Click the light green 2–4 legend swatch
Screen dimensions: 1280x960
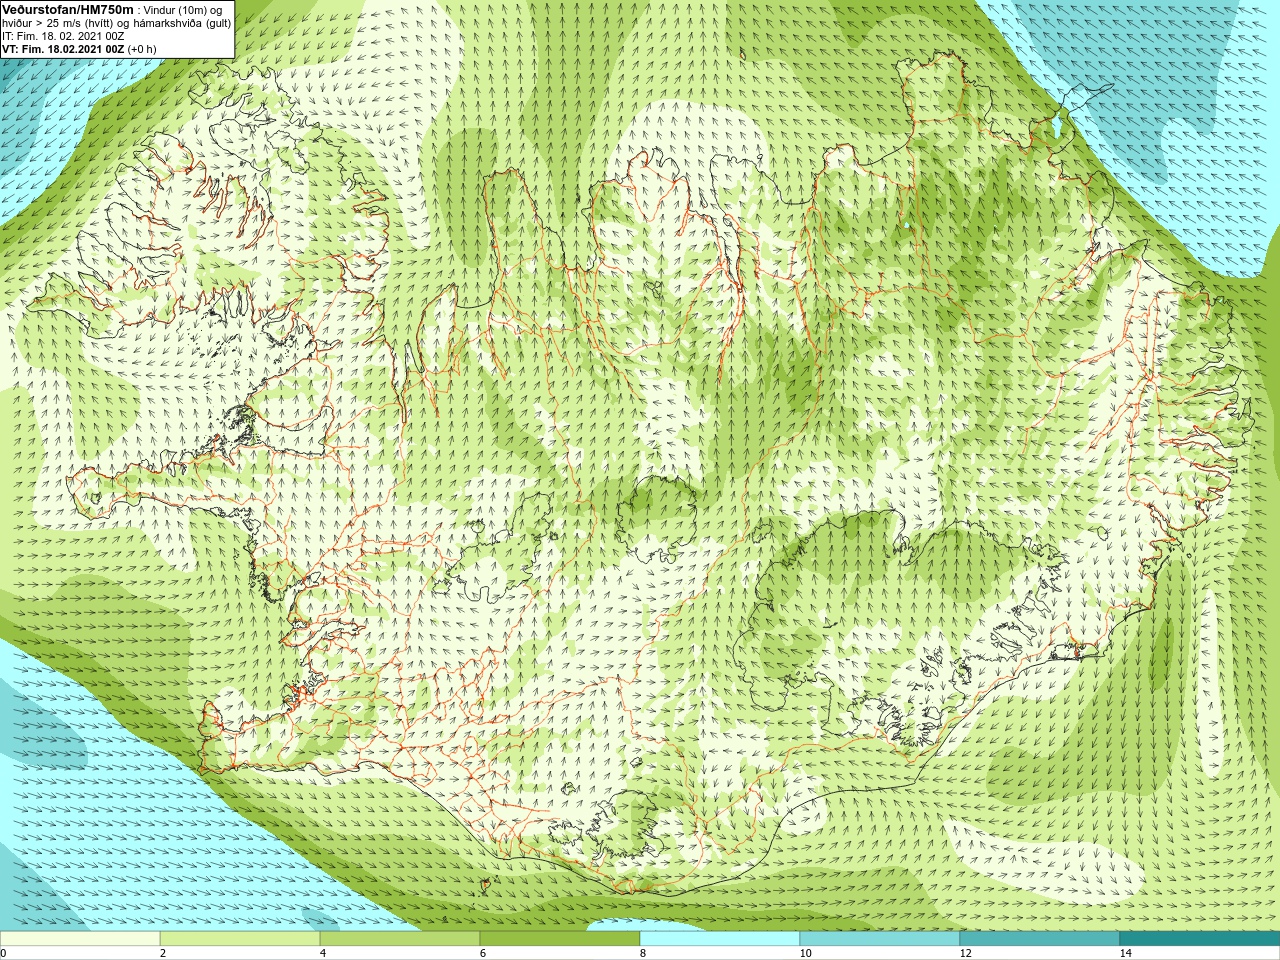coord(240,939)
